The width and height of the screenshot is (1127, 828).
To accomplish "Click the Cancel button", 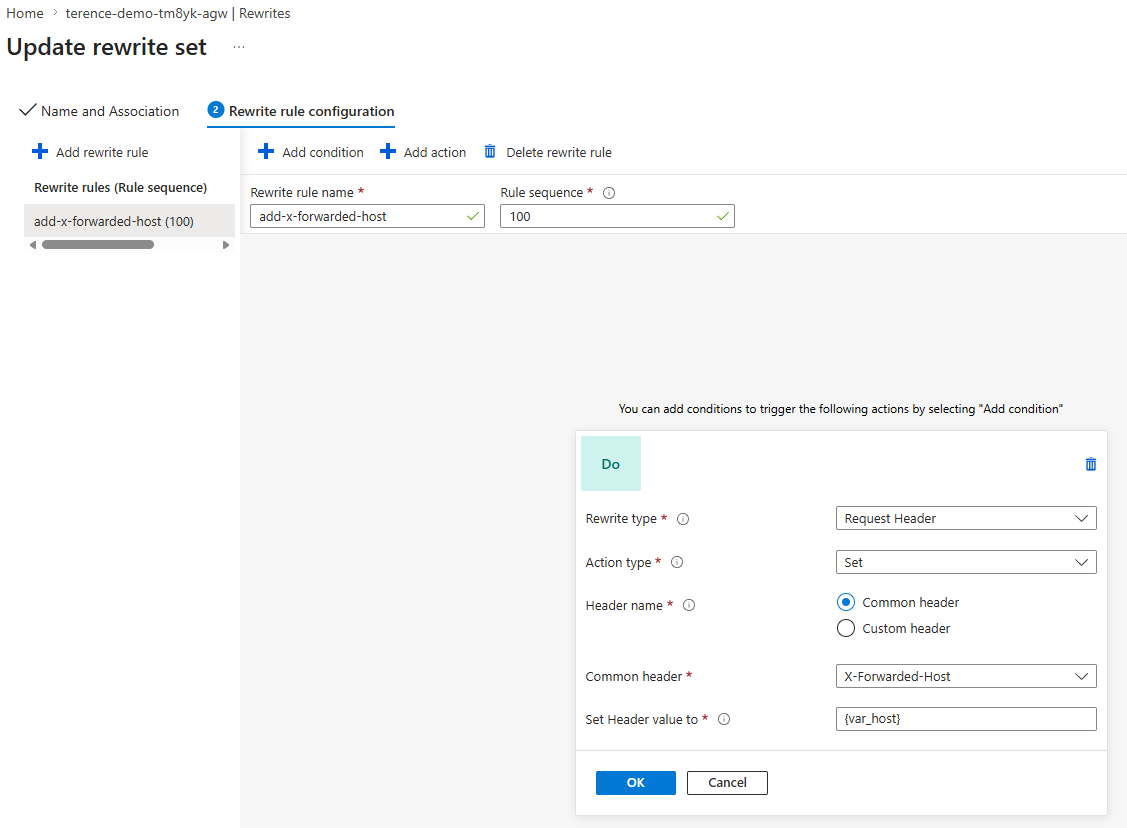I will click(727, 783).
